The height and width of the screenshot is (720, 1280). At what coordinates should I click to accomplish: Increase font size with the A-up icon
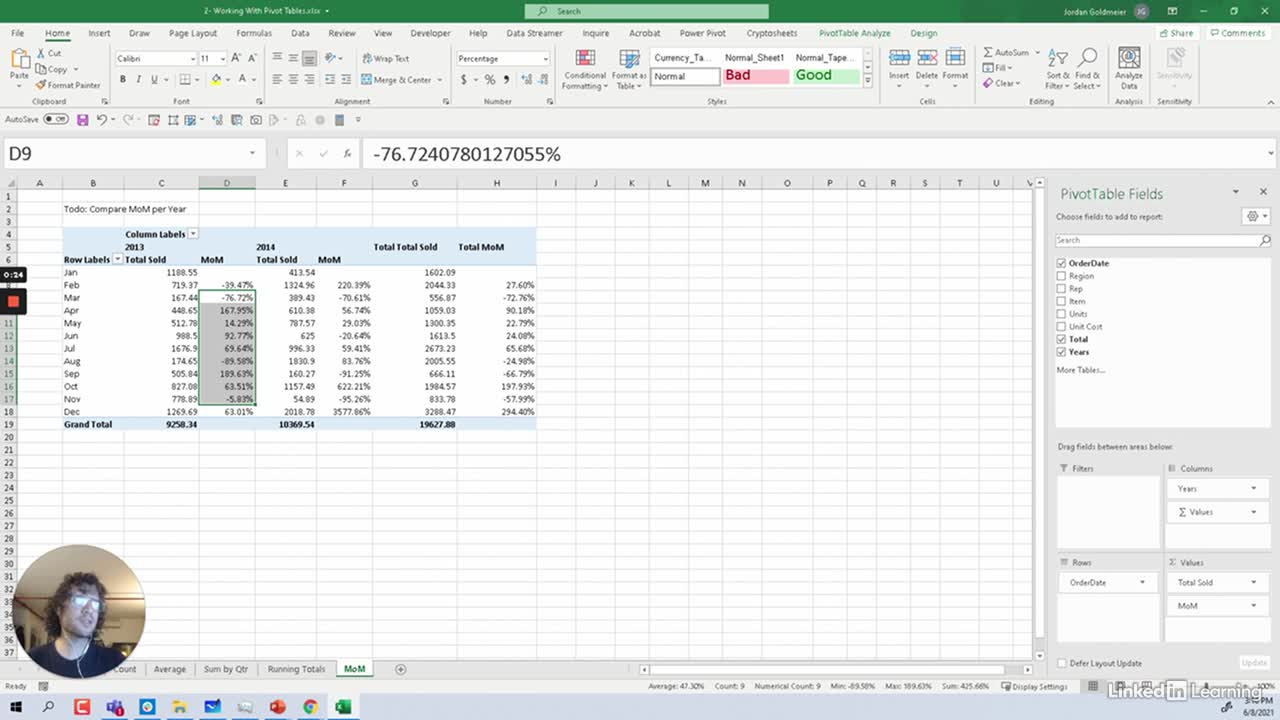click(x=237, y=58)
